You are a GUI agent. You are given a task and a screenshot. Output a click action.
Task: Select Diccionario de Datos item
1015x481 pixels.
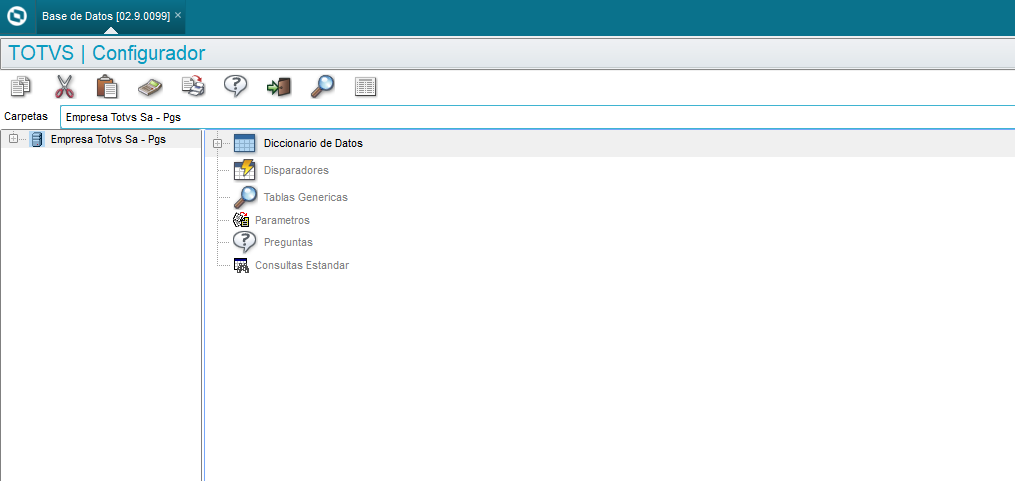pyautogui.click(x=313, y=144)
